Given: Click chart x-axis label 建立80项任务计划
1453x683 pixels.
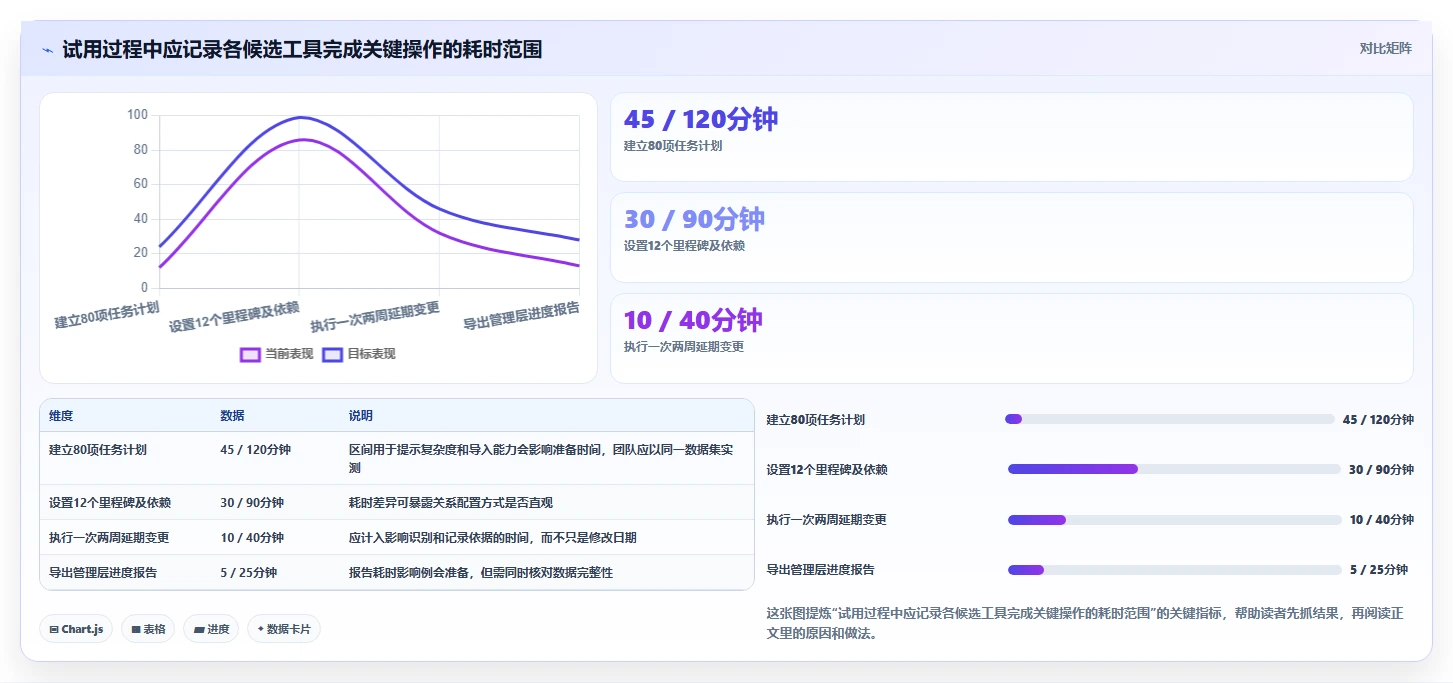Looking at the screenshot, I should pos(106,315).
